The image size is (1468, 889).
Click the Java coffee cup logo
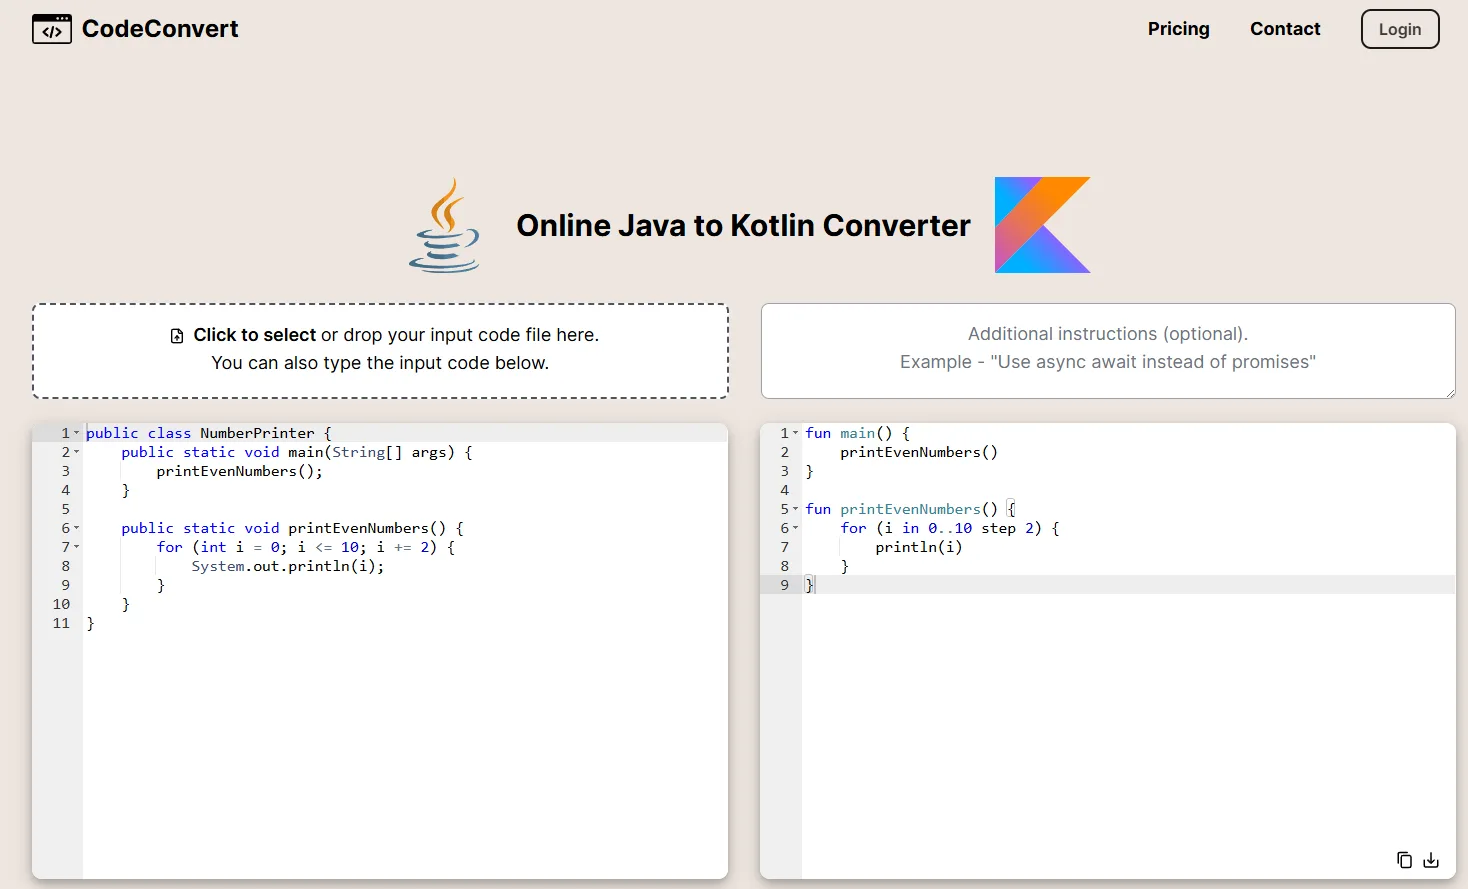pyautogui.click(x=445, y=225)
